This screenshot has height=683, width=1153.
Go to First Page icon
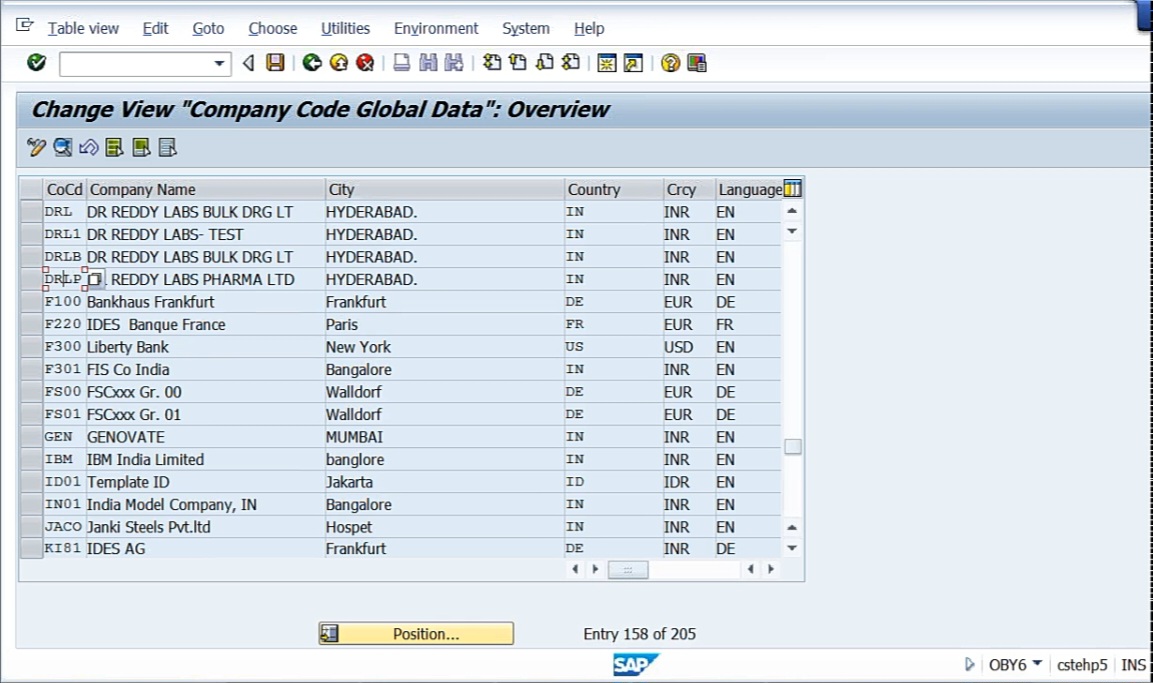click(x=492, y=63)
